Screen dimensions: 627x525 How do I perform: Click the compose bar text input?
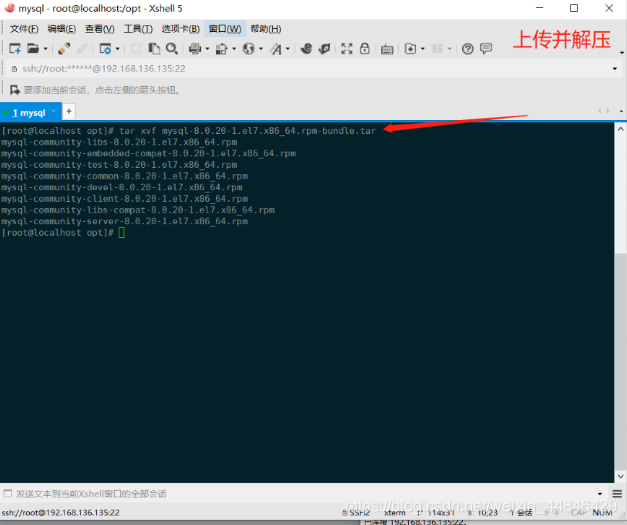(304, 494)
